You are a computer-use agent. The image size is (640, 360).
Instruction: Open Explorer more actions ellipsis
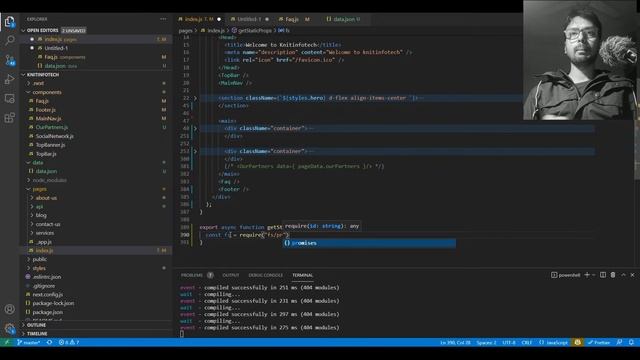coord(163,19)
